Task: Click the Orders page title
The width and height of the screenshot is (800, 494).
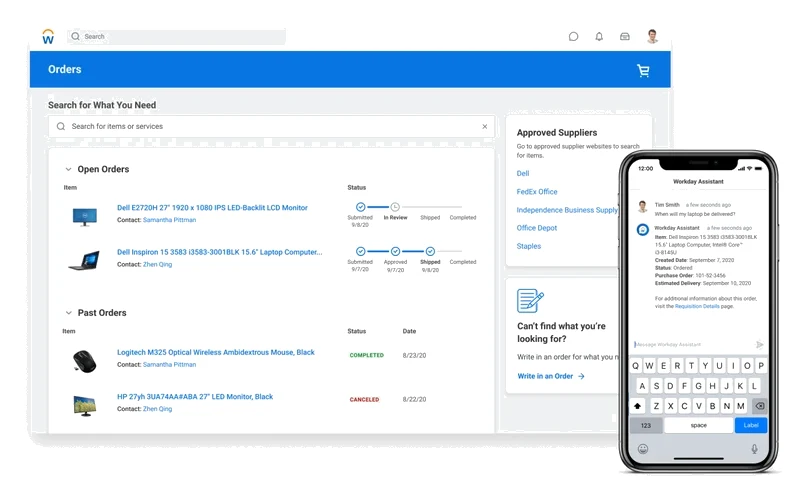Action: coord(65,69)
